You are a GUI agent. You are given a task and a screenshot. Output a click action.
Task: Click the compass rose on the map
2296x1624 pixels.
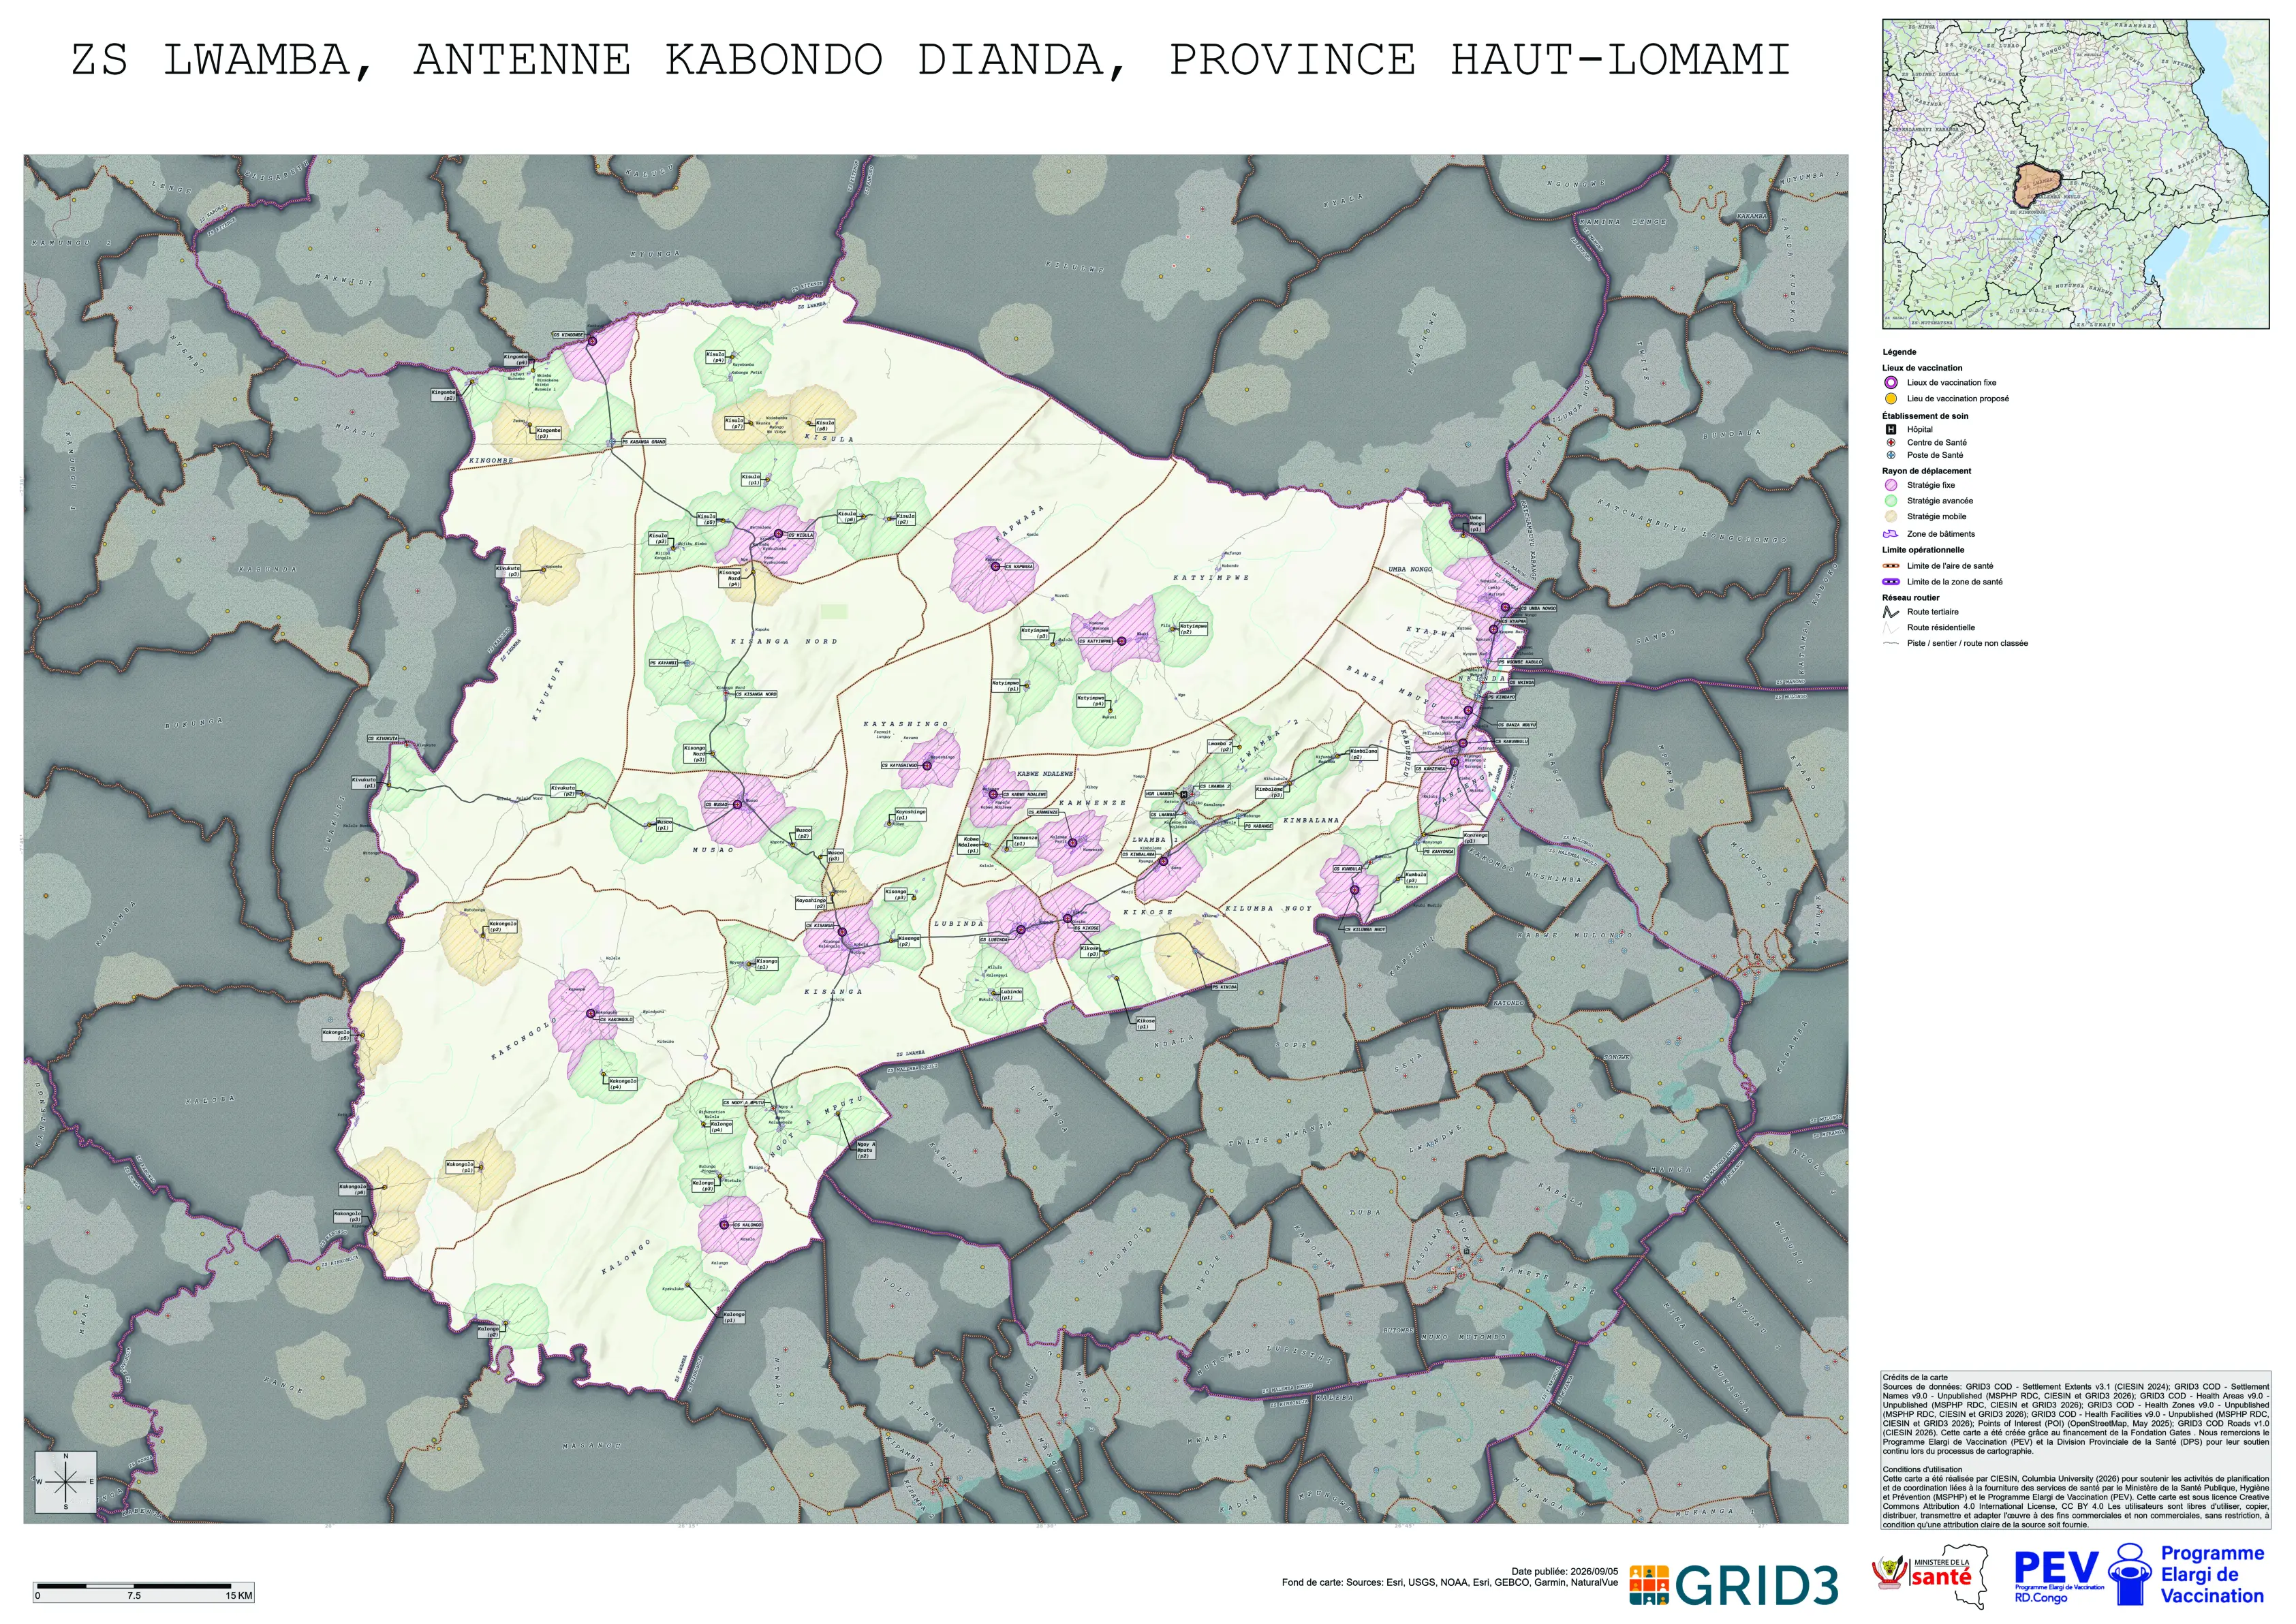66,1482
